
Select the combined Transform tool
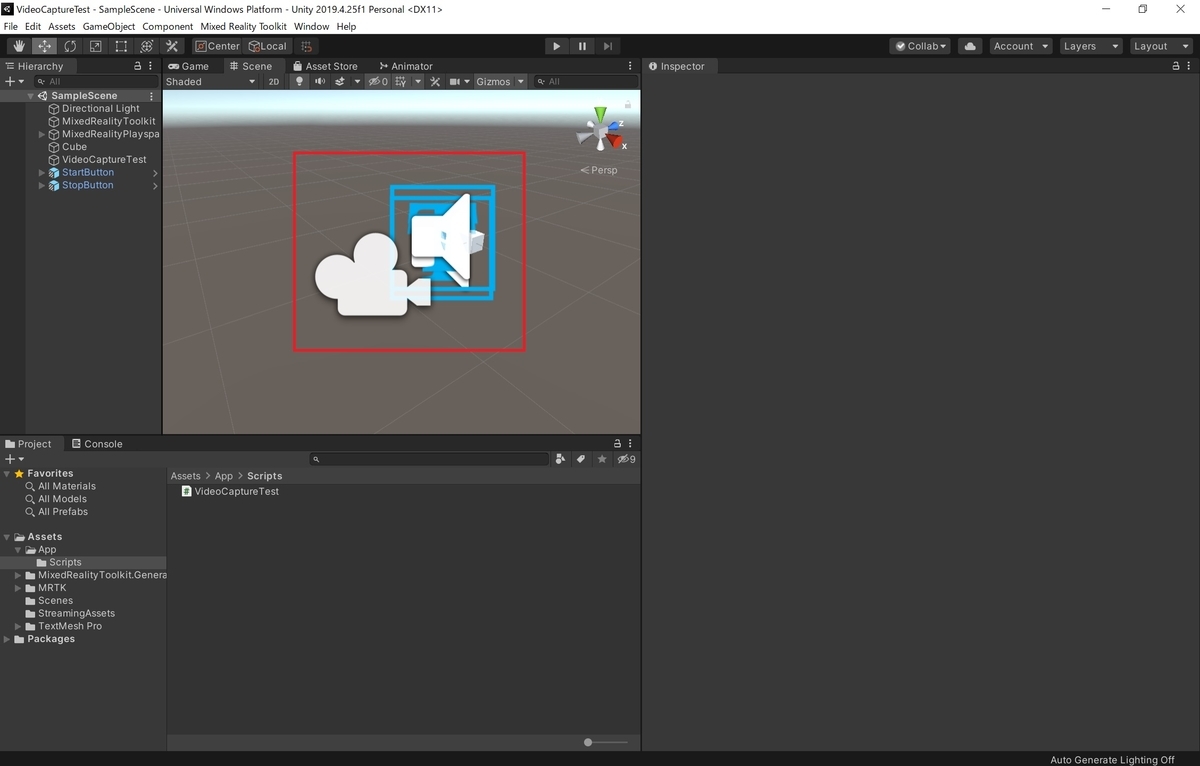click(x=146, y=46)
